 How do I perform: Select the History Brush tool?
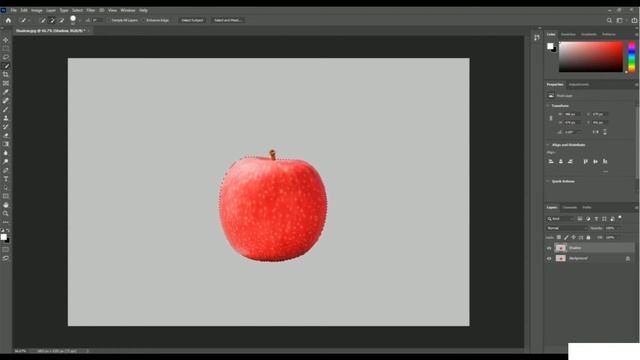pos(6,127)
